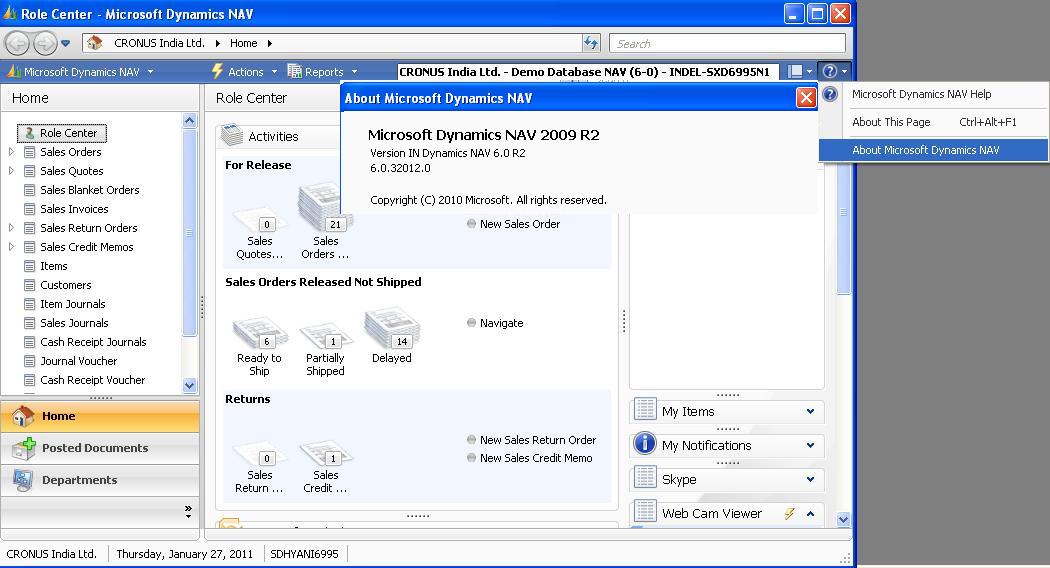Click the work date in status bar

click(x=185, y=554)
